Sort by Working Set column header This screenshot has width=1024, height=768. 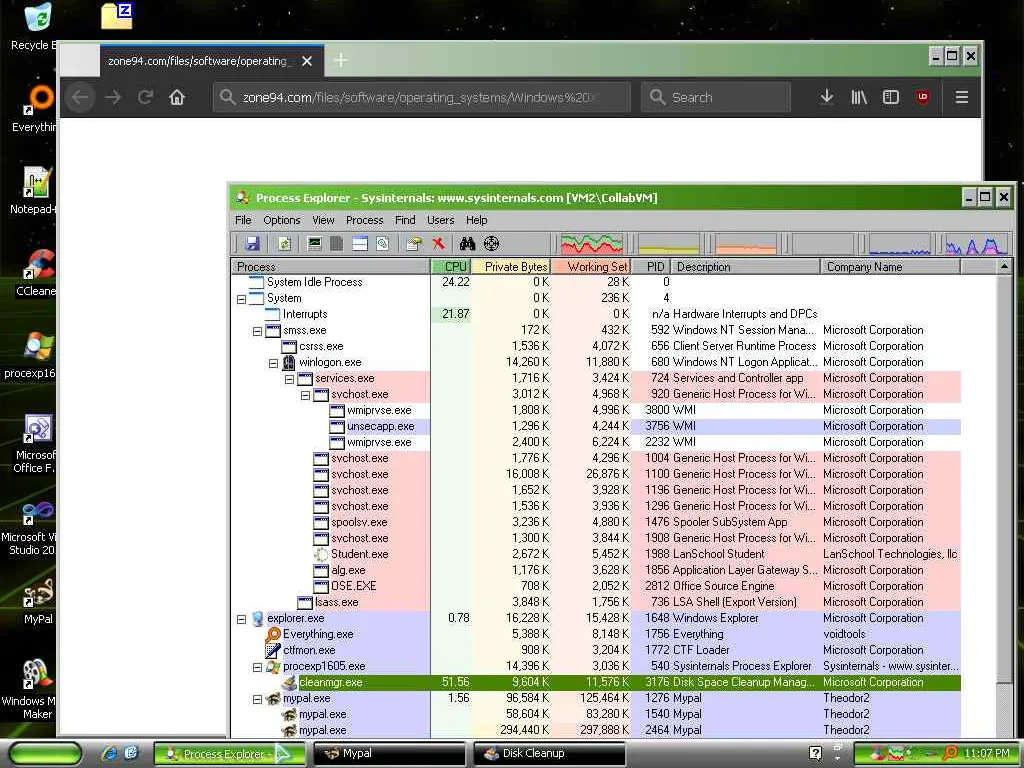pyautogui.click(x=591, y=266)
